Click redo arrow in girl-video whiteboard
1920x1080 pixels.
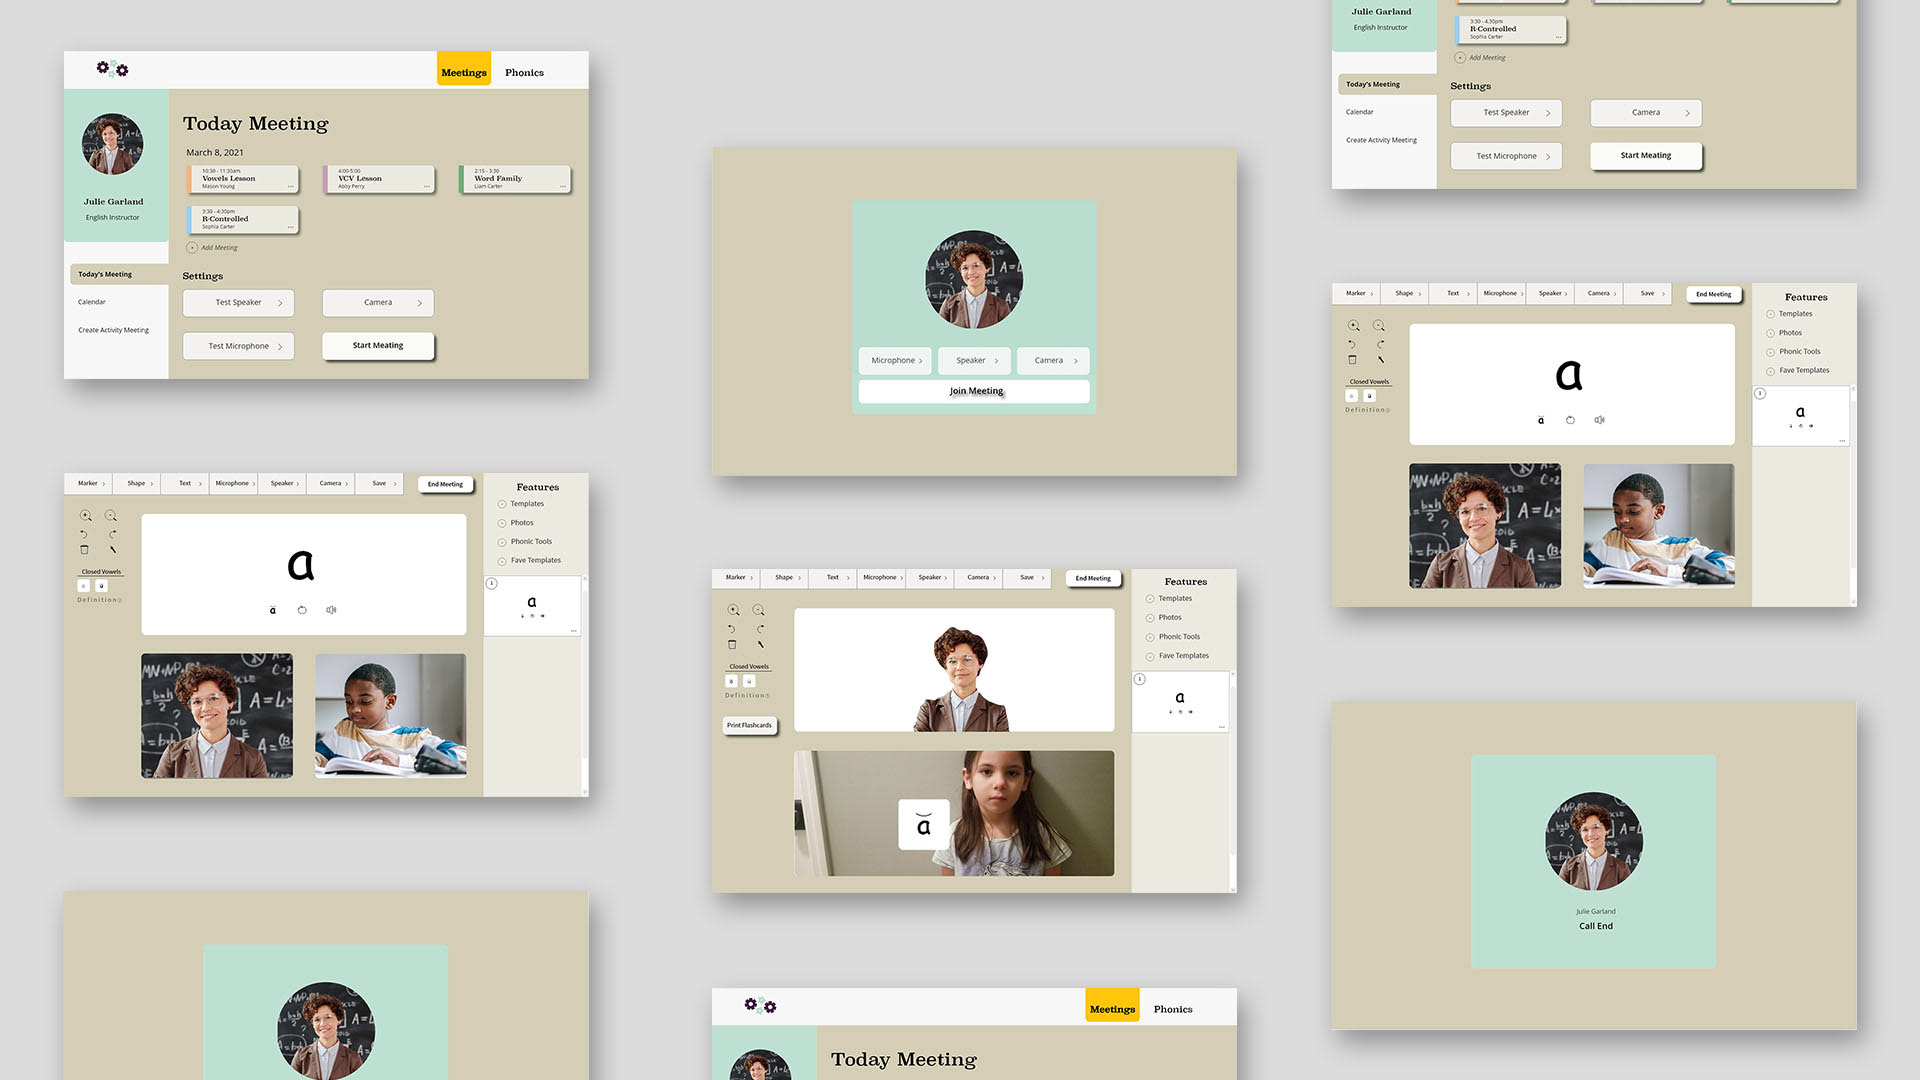point(760,629)
